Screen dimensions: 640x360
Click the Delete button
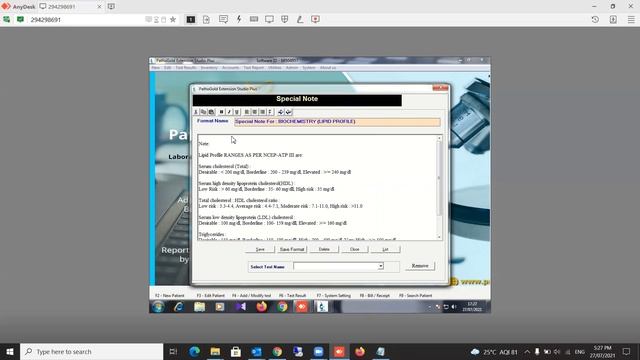[x=324, y=249]
